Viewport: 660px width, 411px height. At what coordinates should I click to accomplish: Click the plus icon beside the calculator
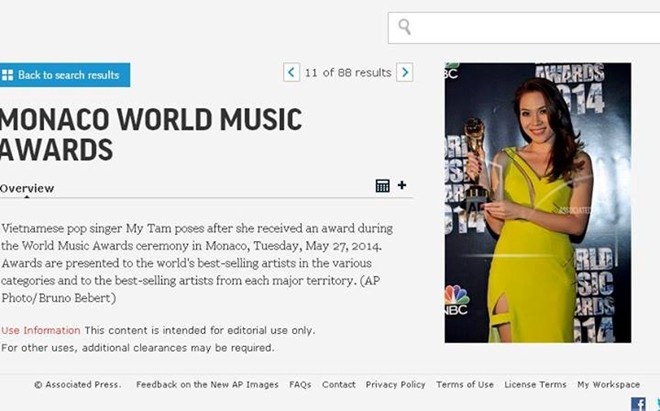402,185
